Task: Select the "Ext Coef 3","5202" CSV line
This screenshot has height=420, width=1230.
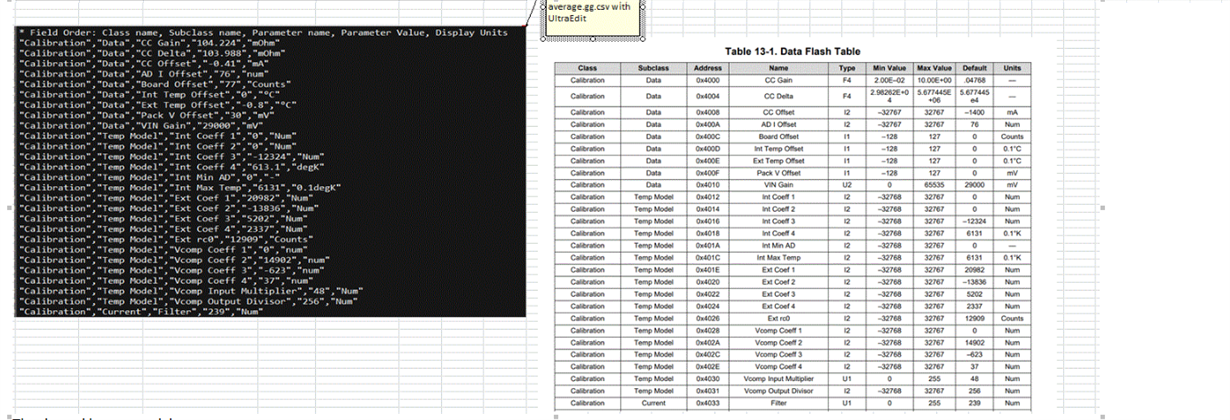Action: [x=165, y=219]
